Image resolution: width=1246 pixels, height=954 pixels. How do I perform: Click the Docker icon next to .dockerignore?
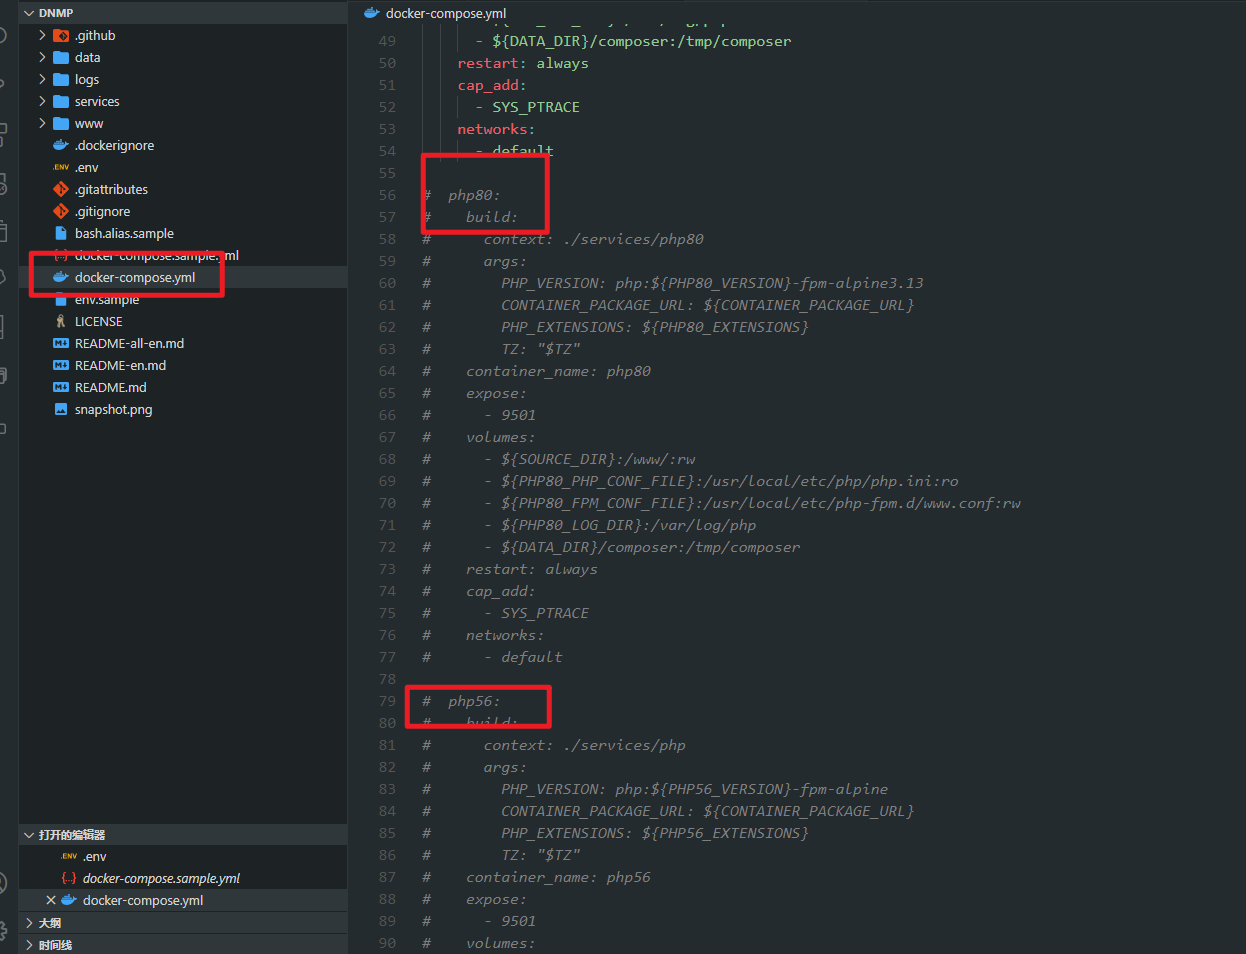60,144
